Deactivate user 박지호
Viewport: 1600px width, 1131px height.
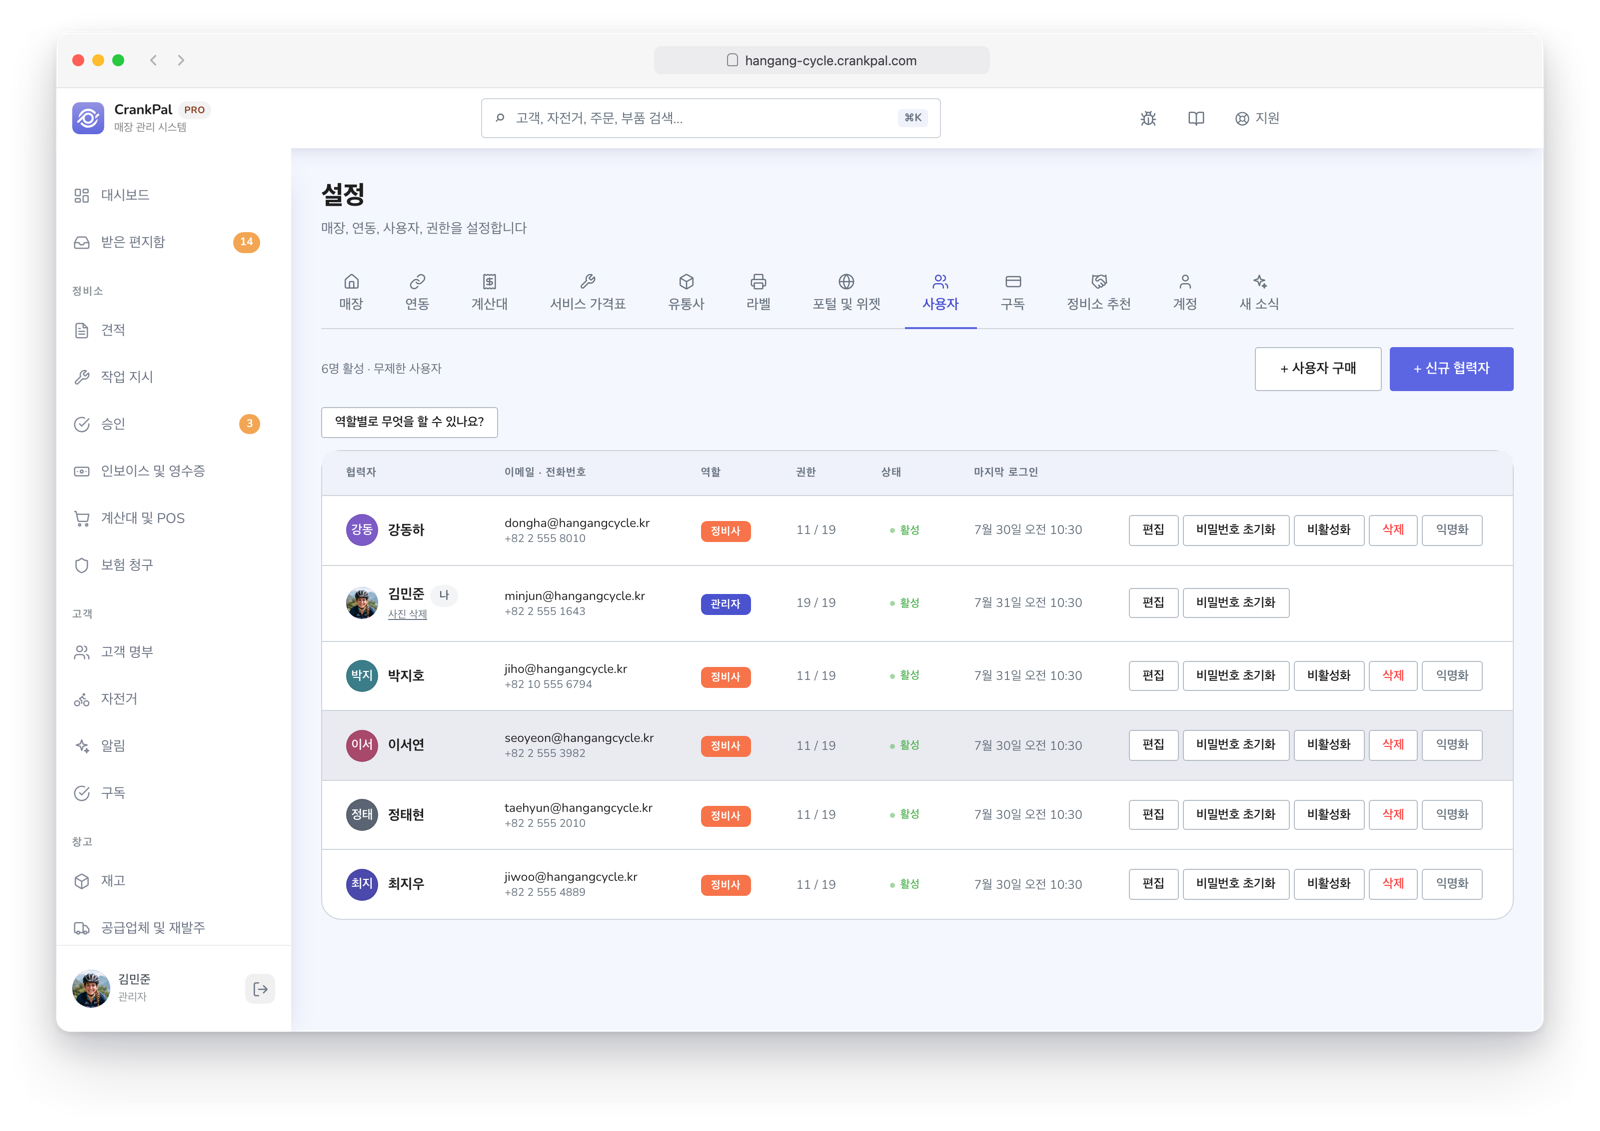coord(1329,676)
